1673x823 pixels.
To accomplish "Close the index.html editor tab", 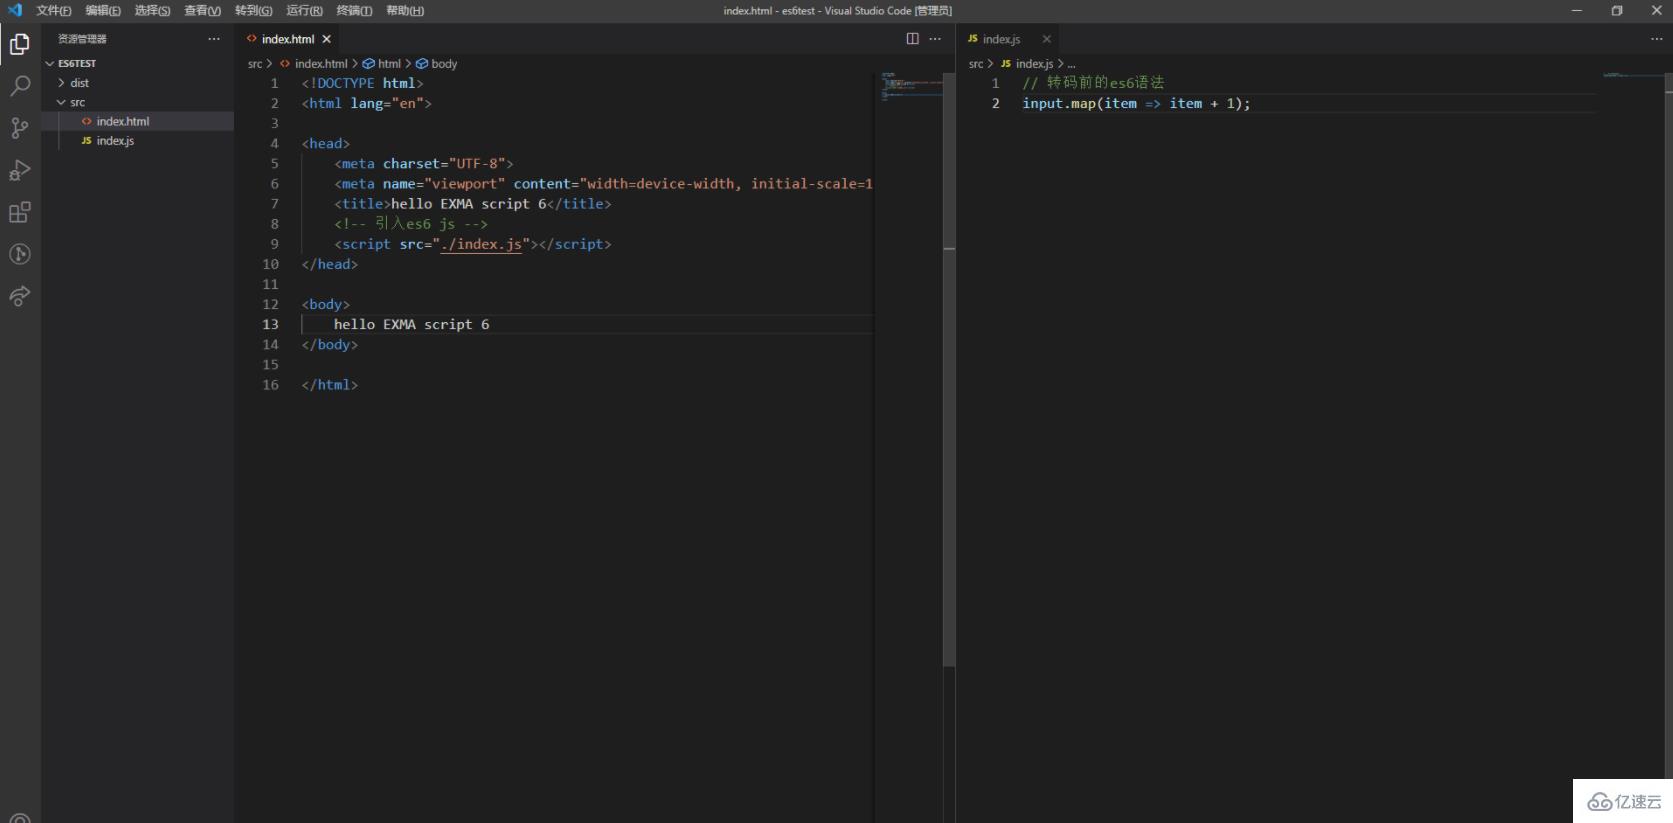I will click(326, 39).
